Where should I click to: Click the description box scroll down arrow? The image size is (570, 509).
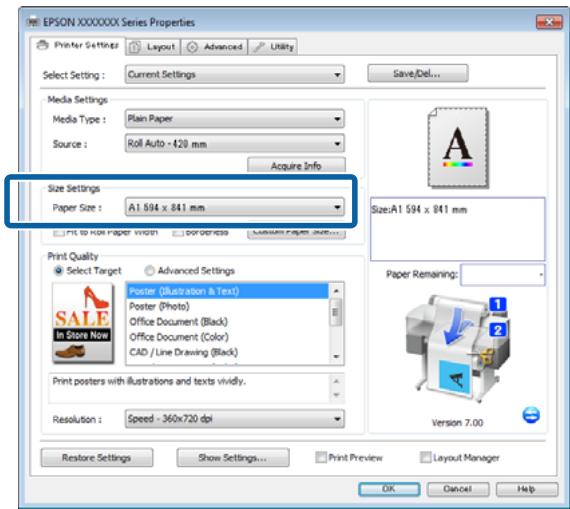336,395
